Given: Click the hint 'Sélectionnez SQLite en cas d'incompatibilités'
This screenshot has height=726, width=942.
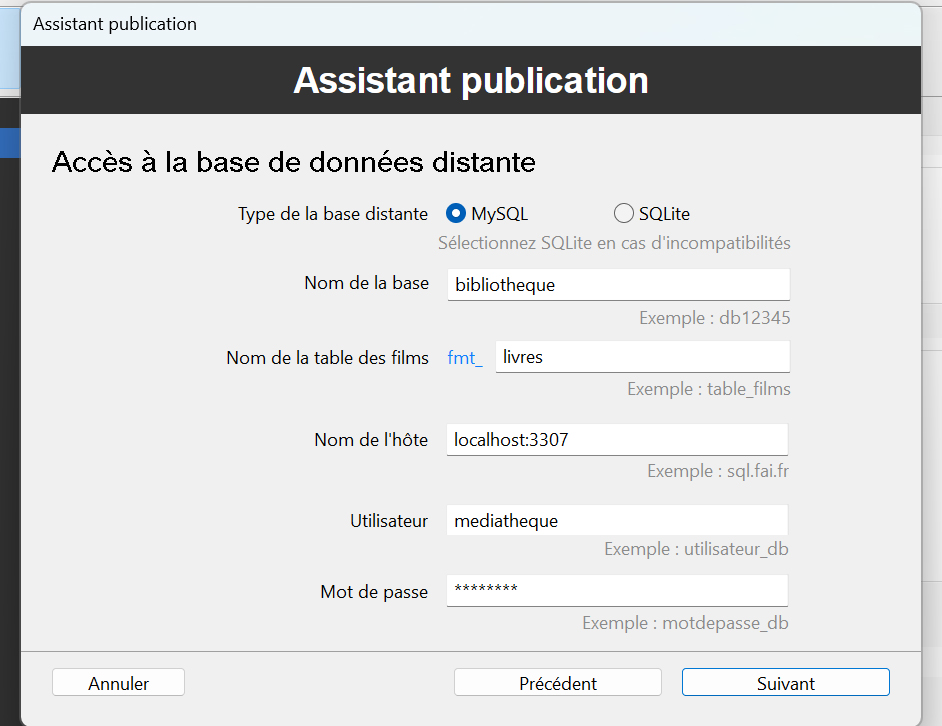Looking at the screenshot, I should pos(614,243).
